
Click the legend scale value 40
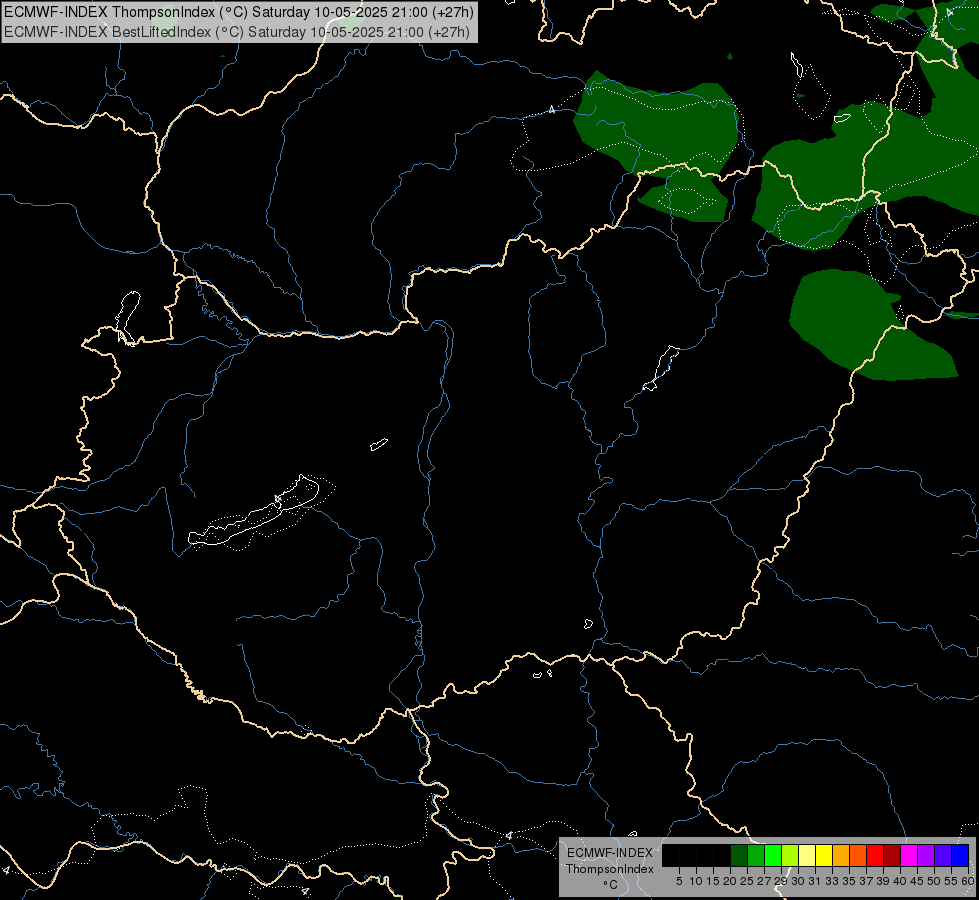coord(900,881)
